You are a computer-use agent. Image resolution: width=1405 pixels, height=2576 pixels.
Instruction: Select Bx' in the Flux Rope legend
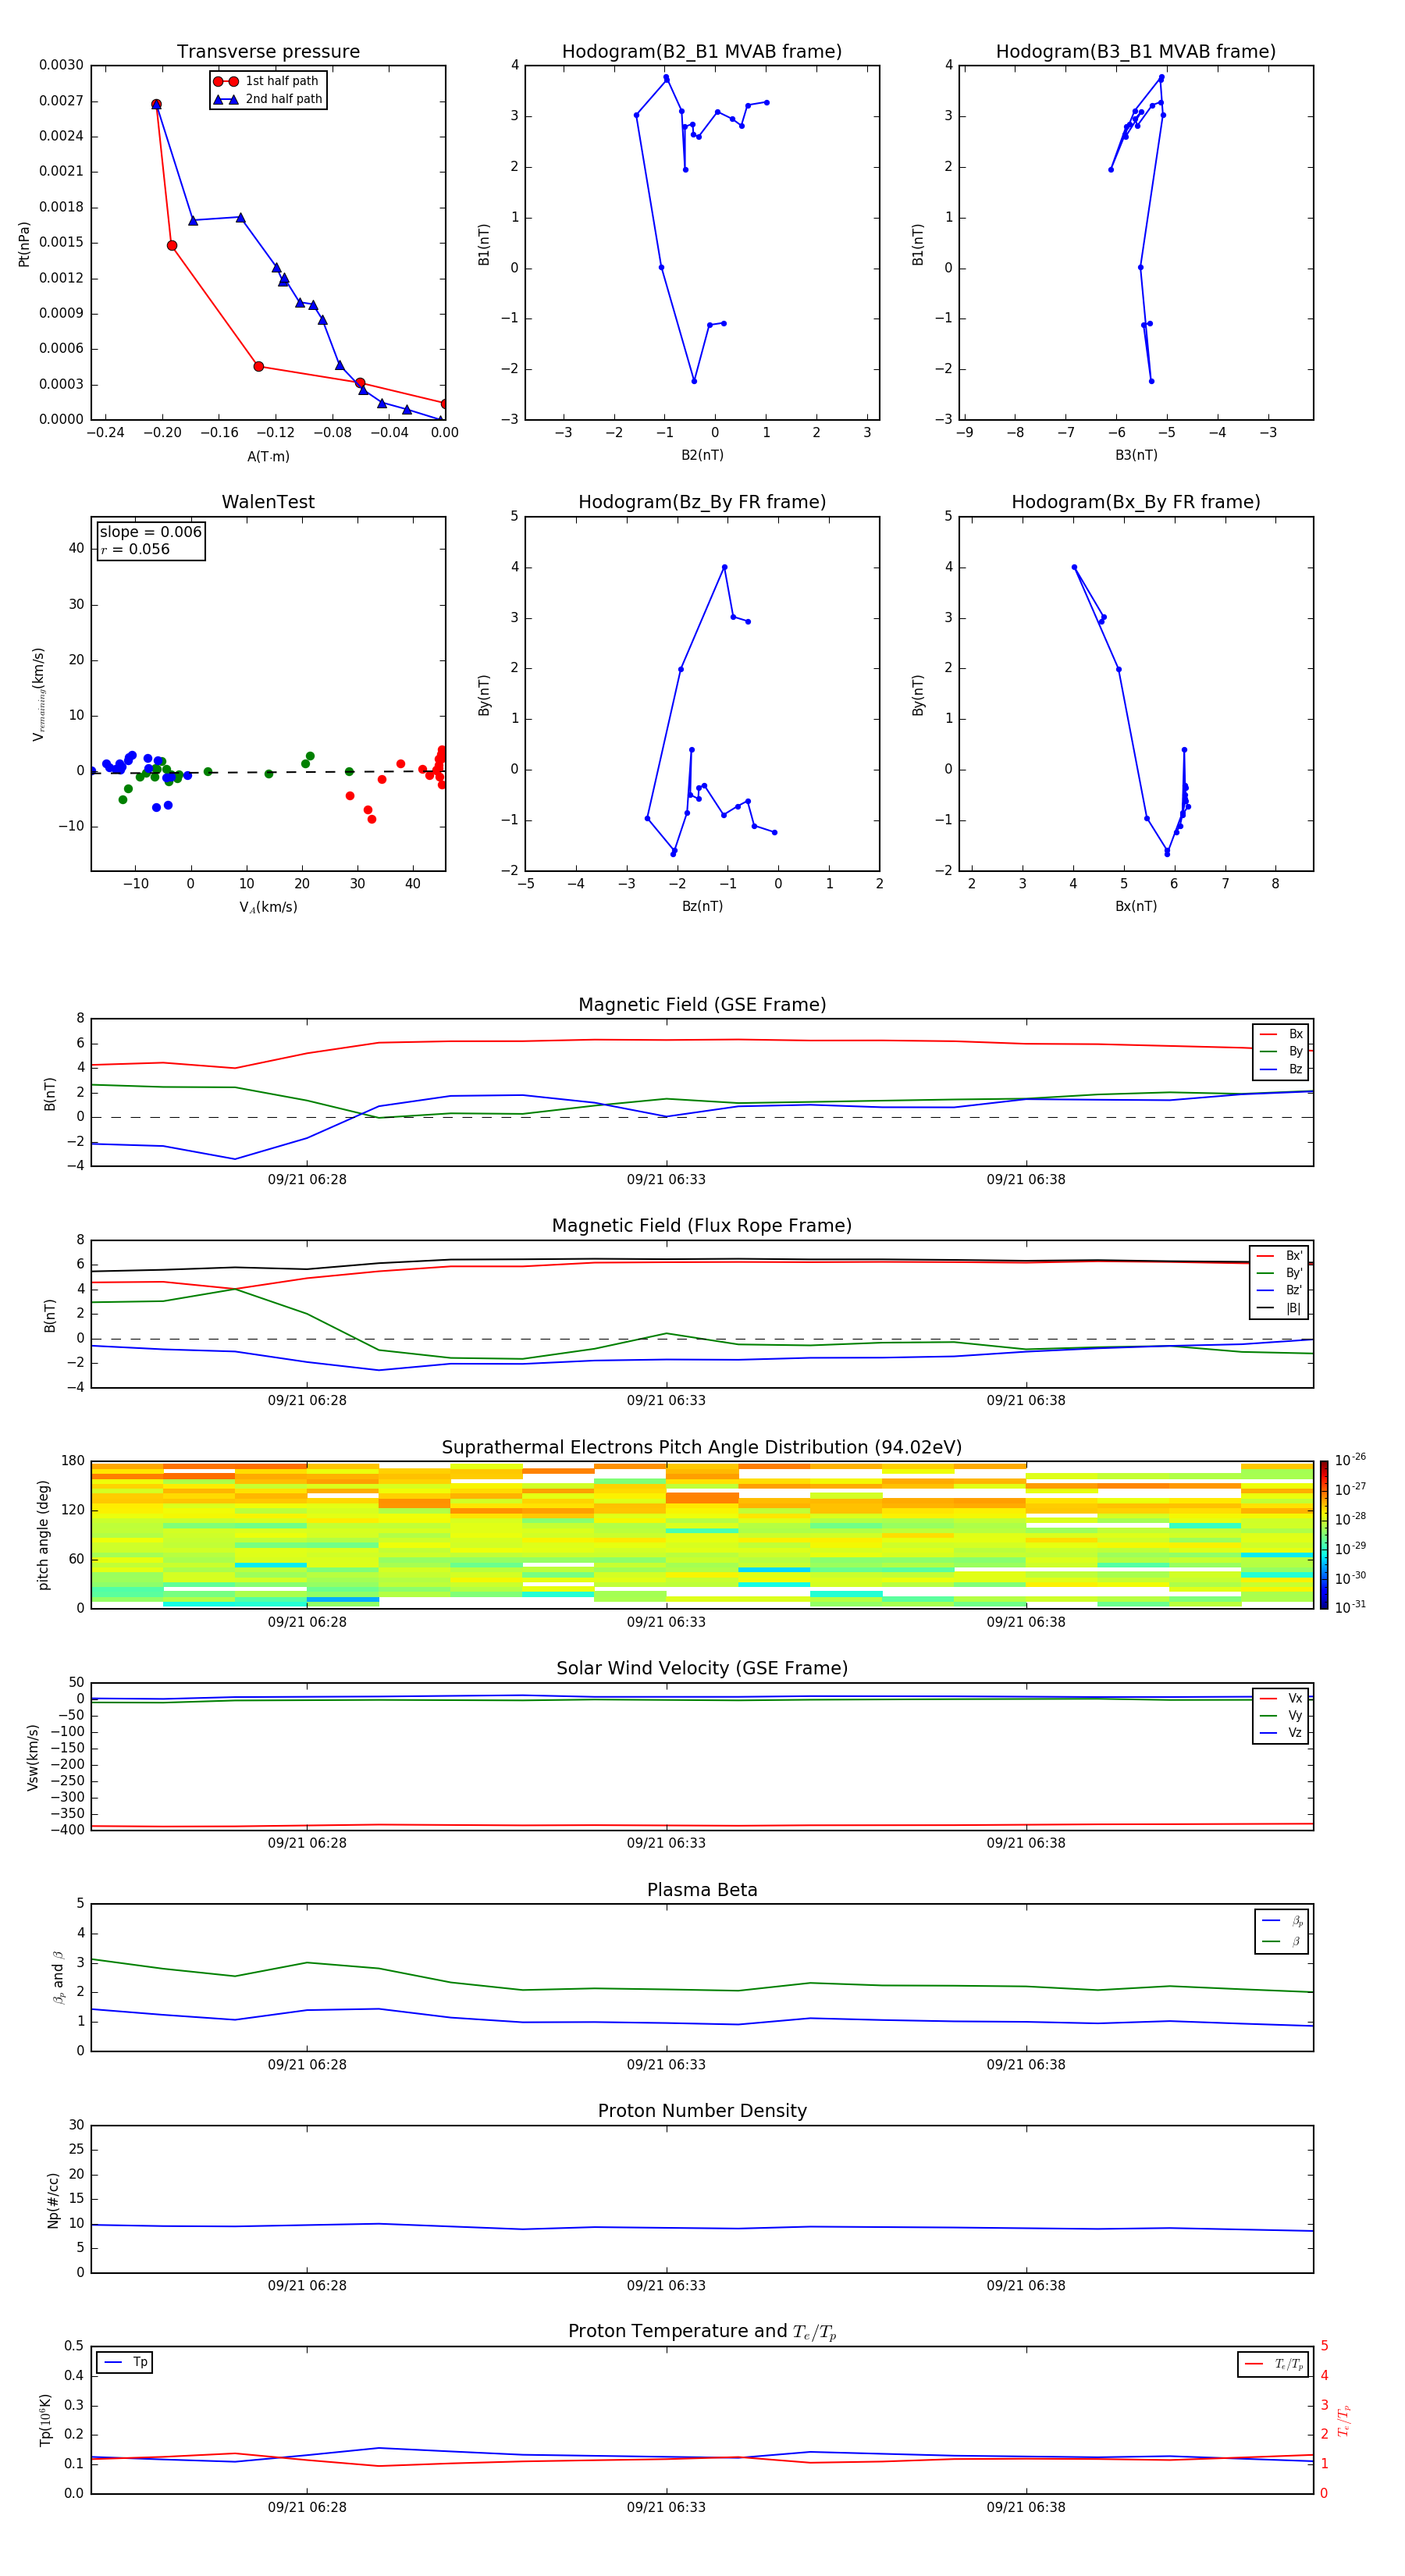click(1280, 1256)
